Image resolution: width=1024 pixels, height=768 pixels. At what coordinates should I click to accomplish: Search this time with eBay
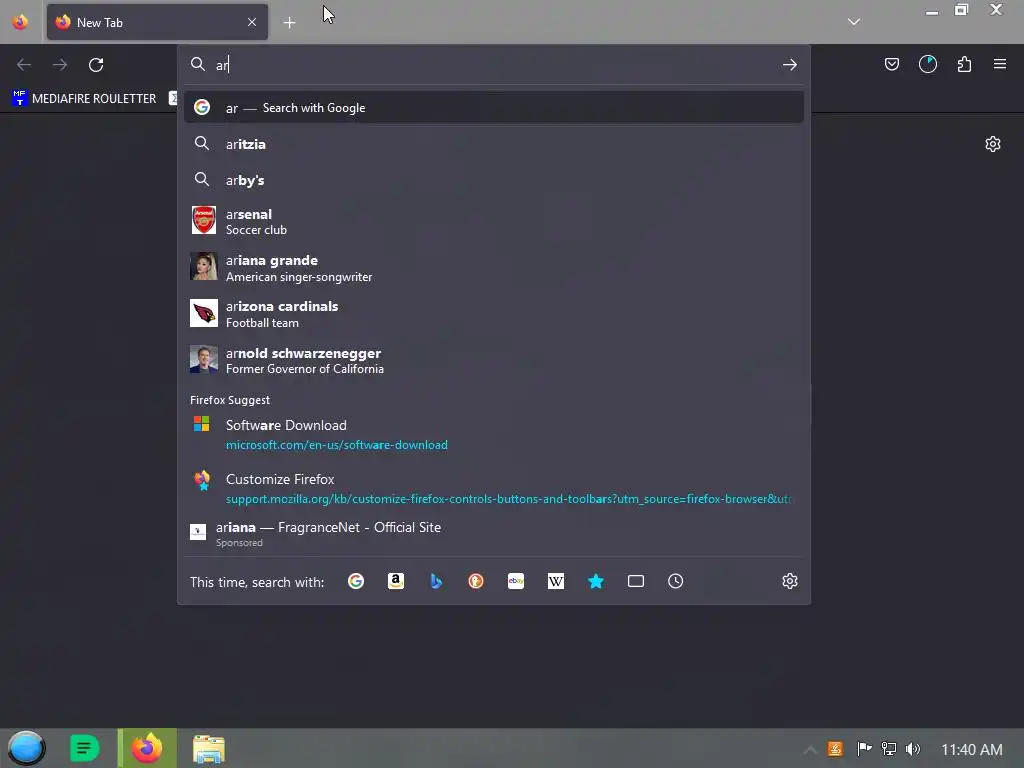[x=516, y=581]
